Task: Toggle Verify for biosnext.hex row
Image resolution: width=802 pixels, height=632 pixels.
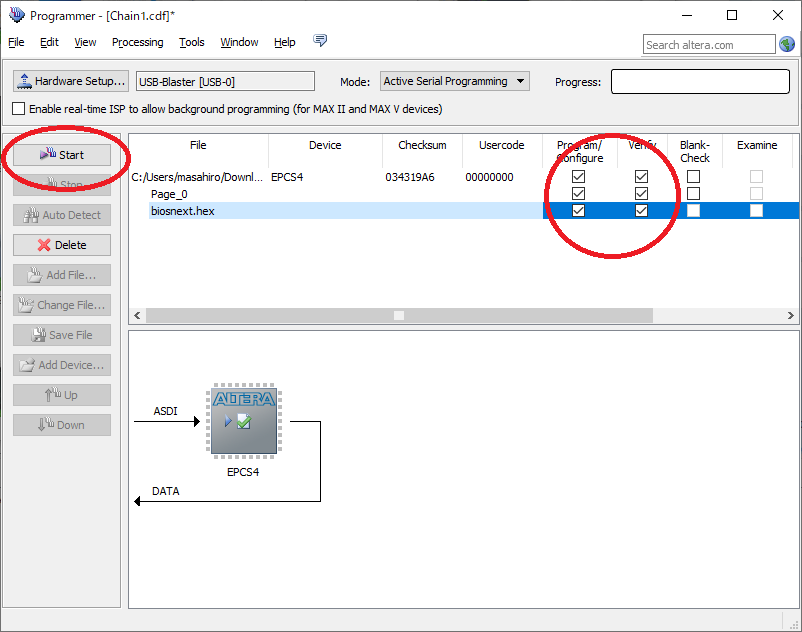Action: 641,211
